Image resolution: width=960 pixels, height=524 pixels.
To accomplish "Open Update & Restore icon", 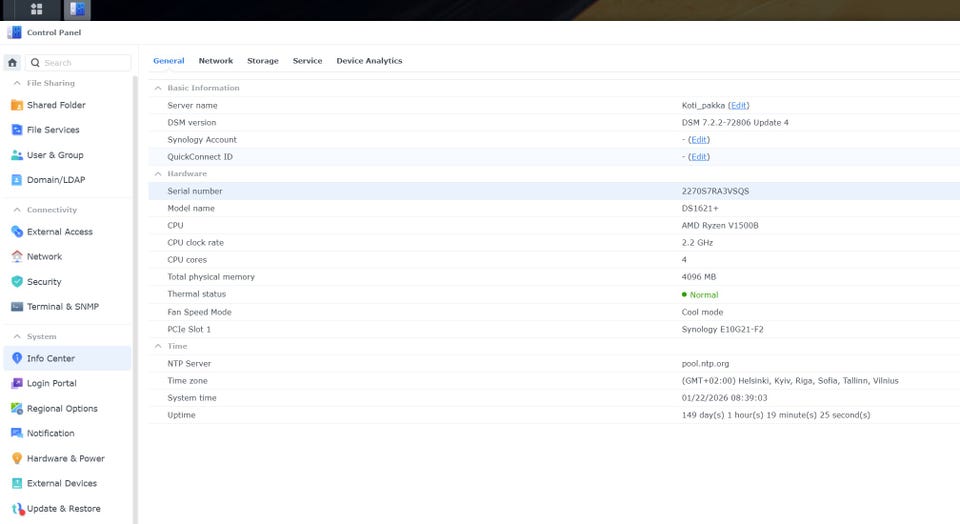I will pos(17,509).
